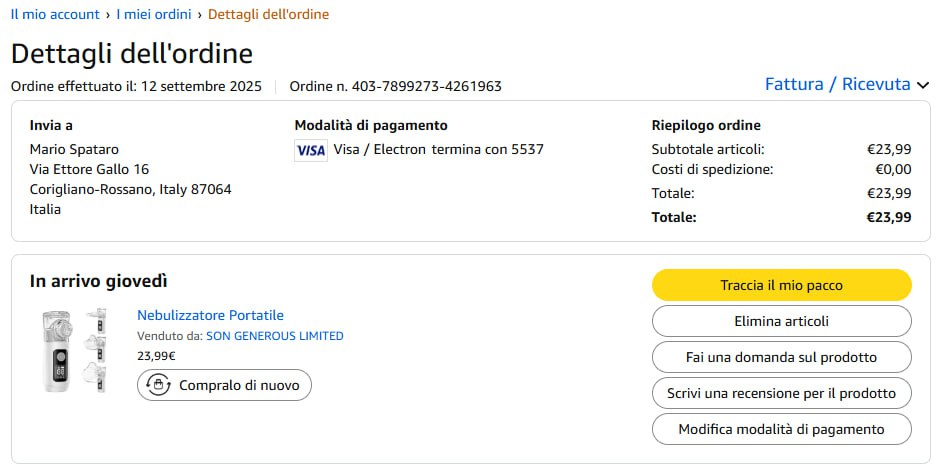Viewport: 936px width, 471px height.
Task: Click the Riepilogo ordine heading
Action: tap(706, 125)
